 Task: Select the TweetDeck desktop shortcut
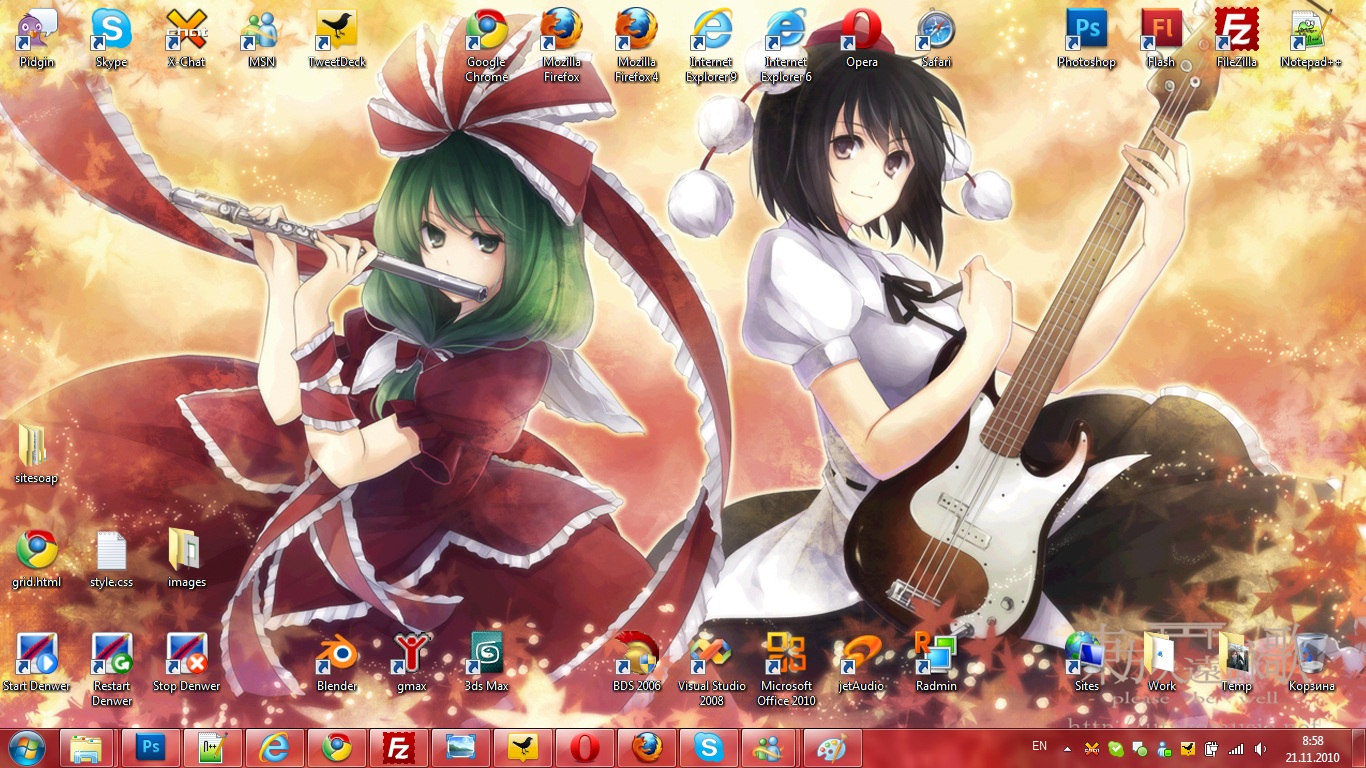(336, 38)
